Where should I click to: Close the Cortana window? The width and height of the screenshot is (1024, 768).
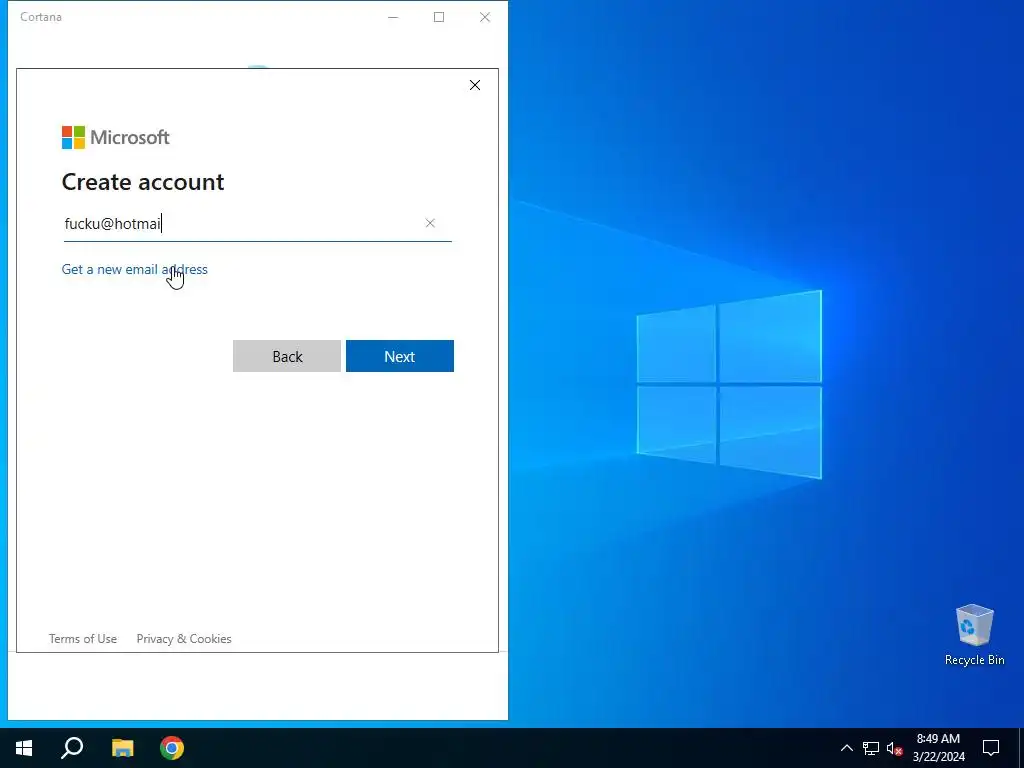click(485, 17)
